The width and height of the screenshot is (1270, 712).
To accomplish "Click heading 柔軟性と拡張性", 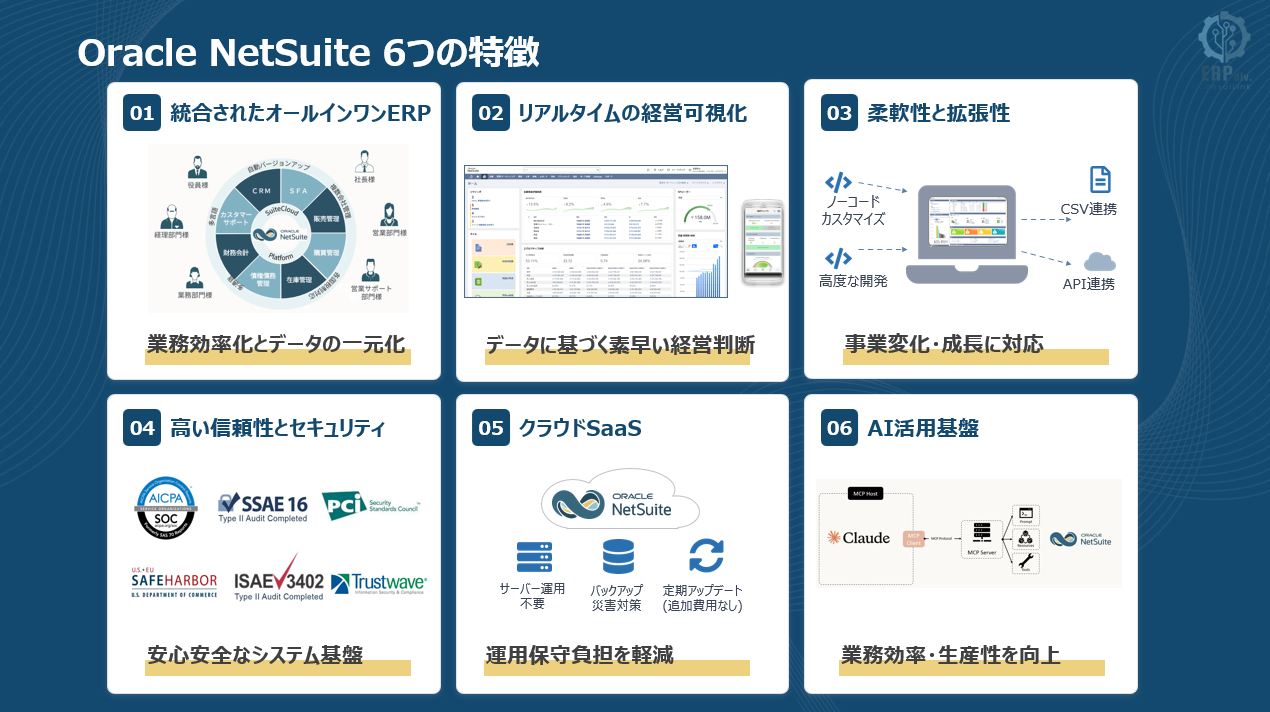I will pos(938,113).
